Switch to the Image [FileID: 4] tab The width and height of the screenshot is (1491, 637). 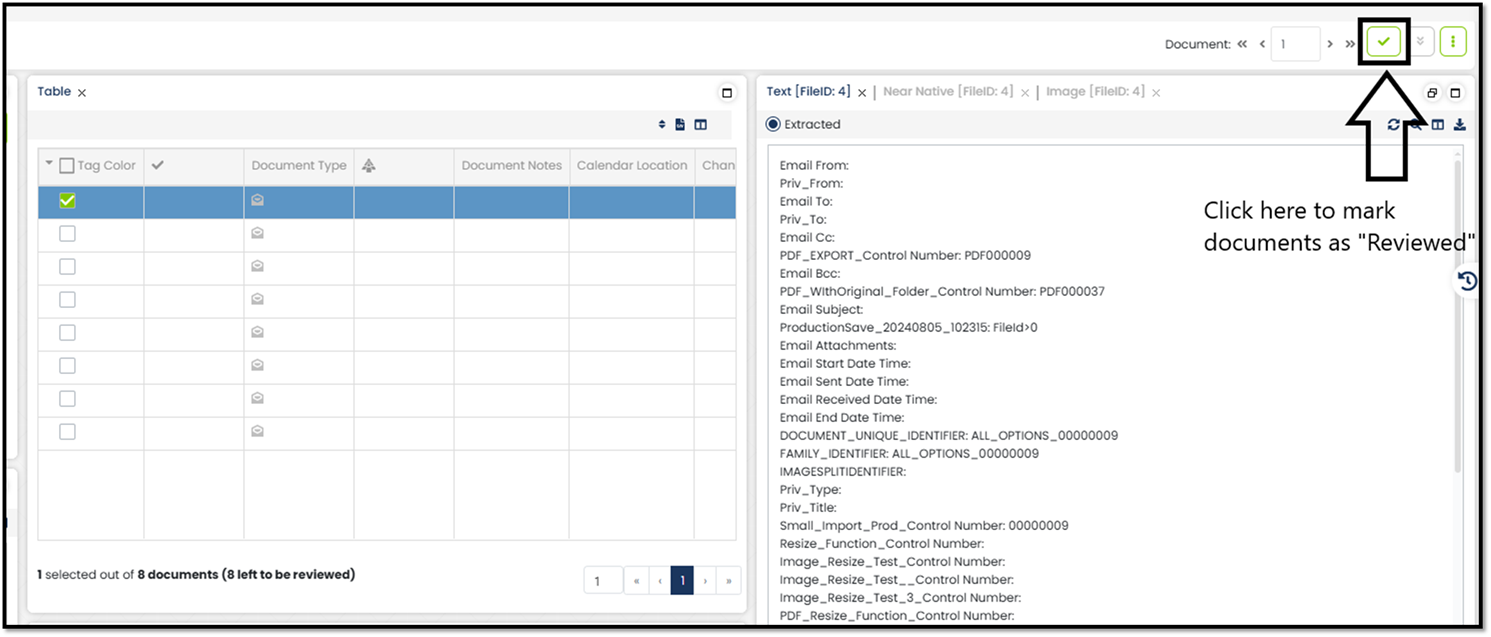pyautogui.click(x=1095, y=91)
